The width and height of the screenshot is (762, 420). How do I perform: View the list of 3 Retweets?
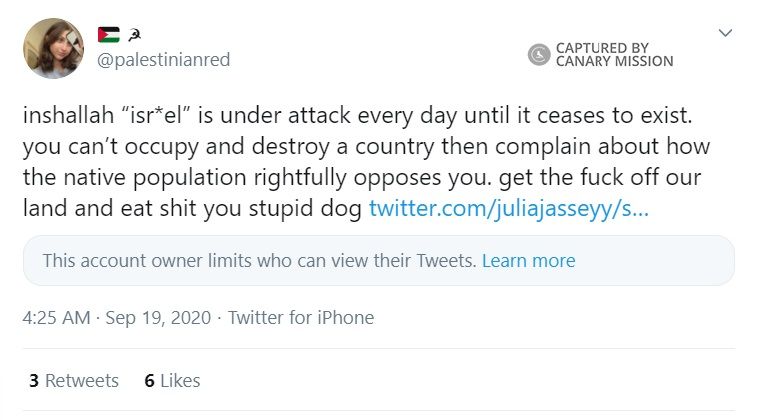pyautogui.click(x=74, y=381)
